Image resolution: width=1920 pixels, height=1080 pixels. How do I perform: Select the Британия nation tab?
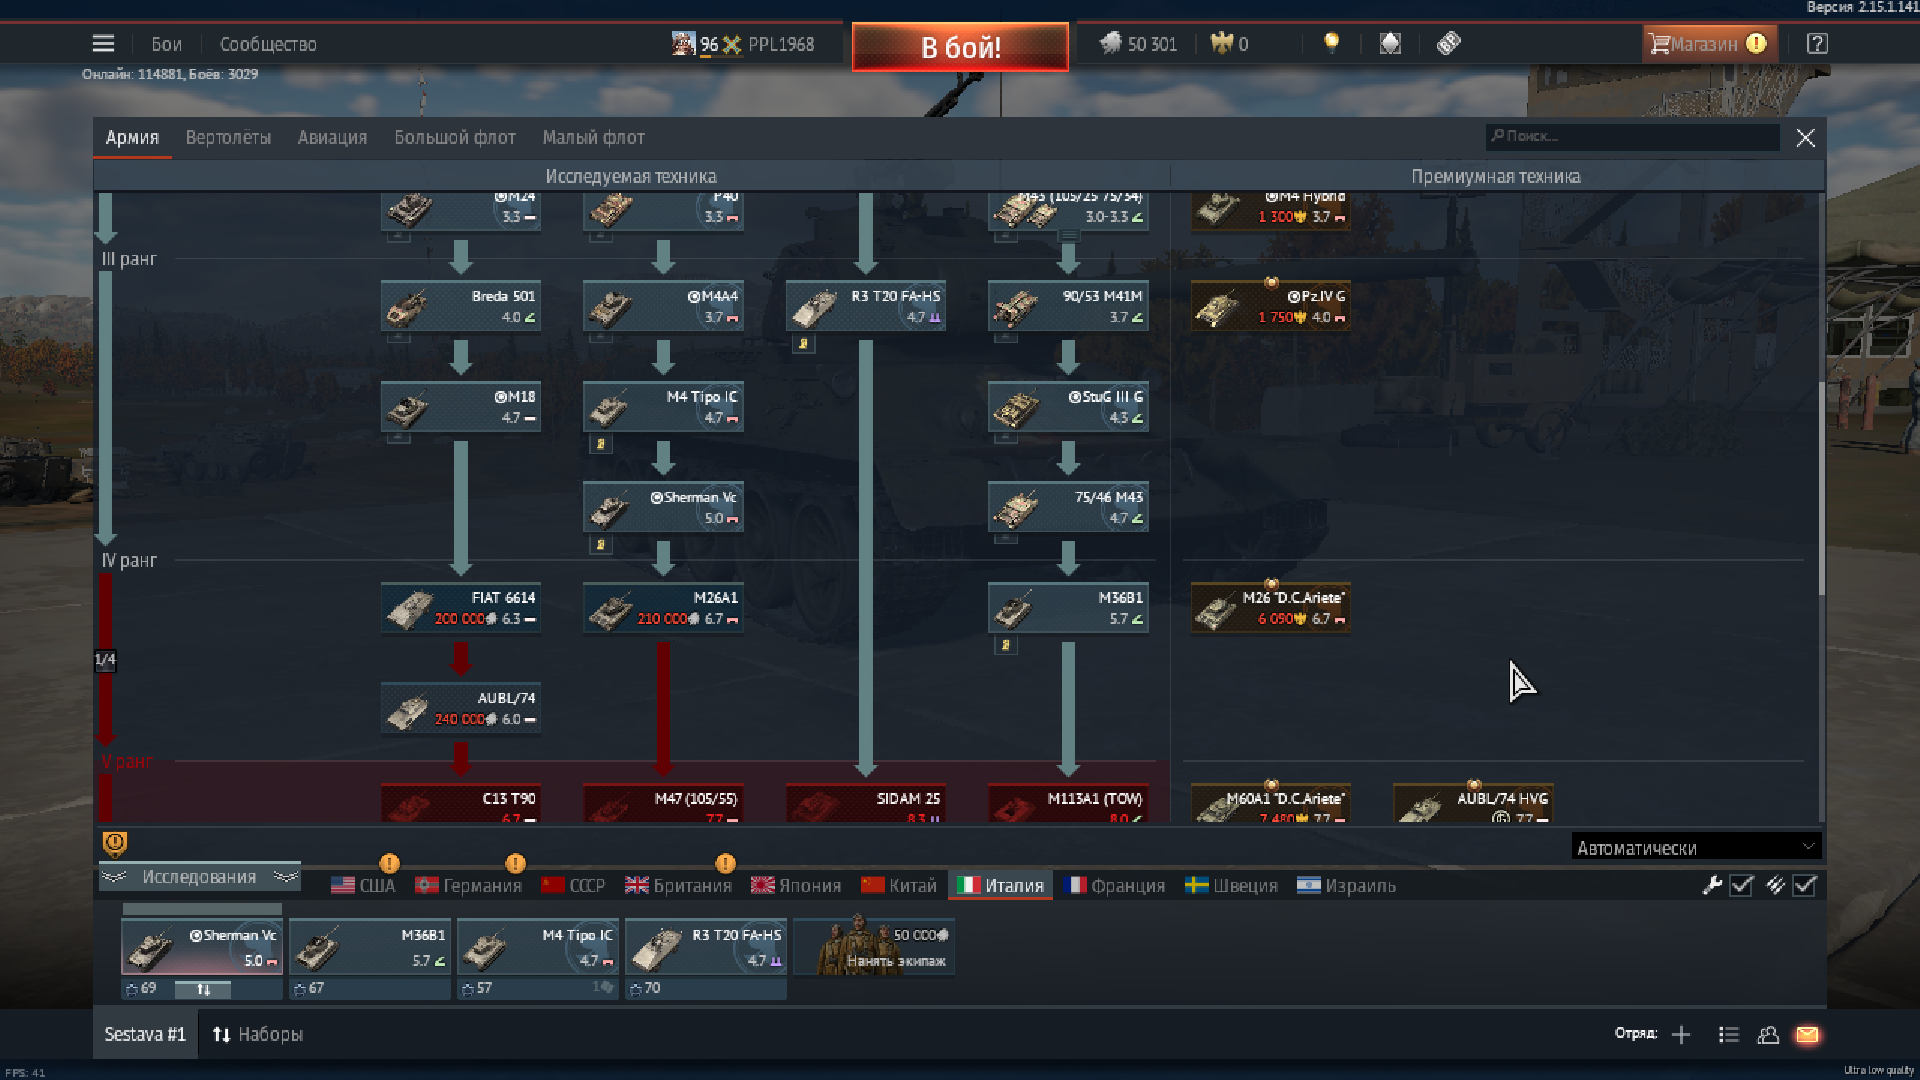(x=678, y=886)
